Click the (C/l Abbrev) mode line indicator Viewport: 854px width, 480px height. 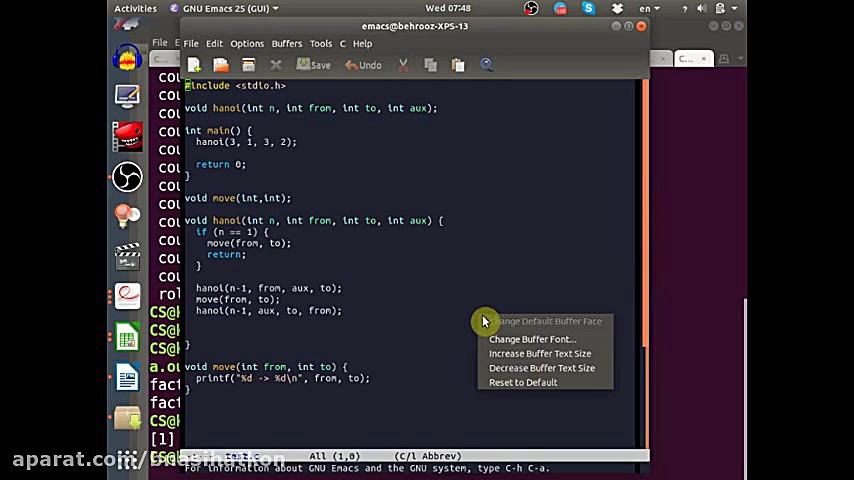[428, 456]
